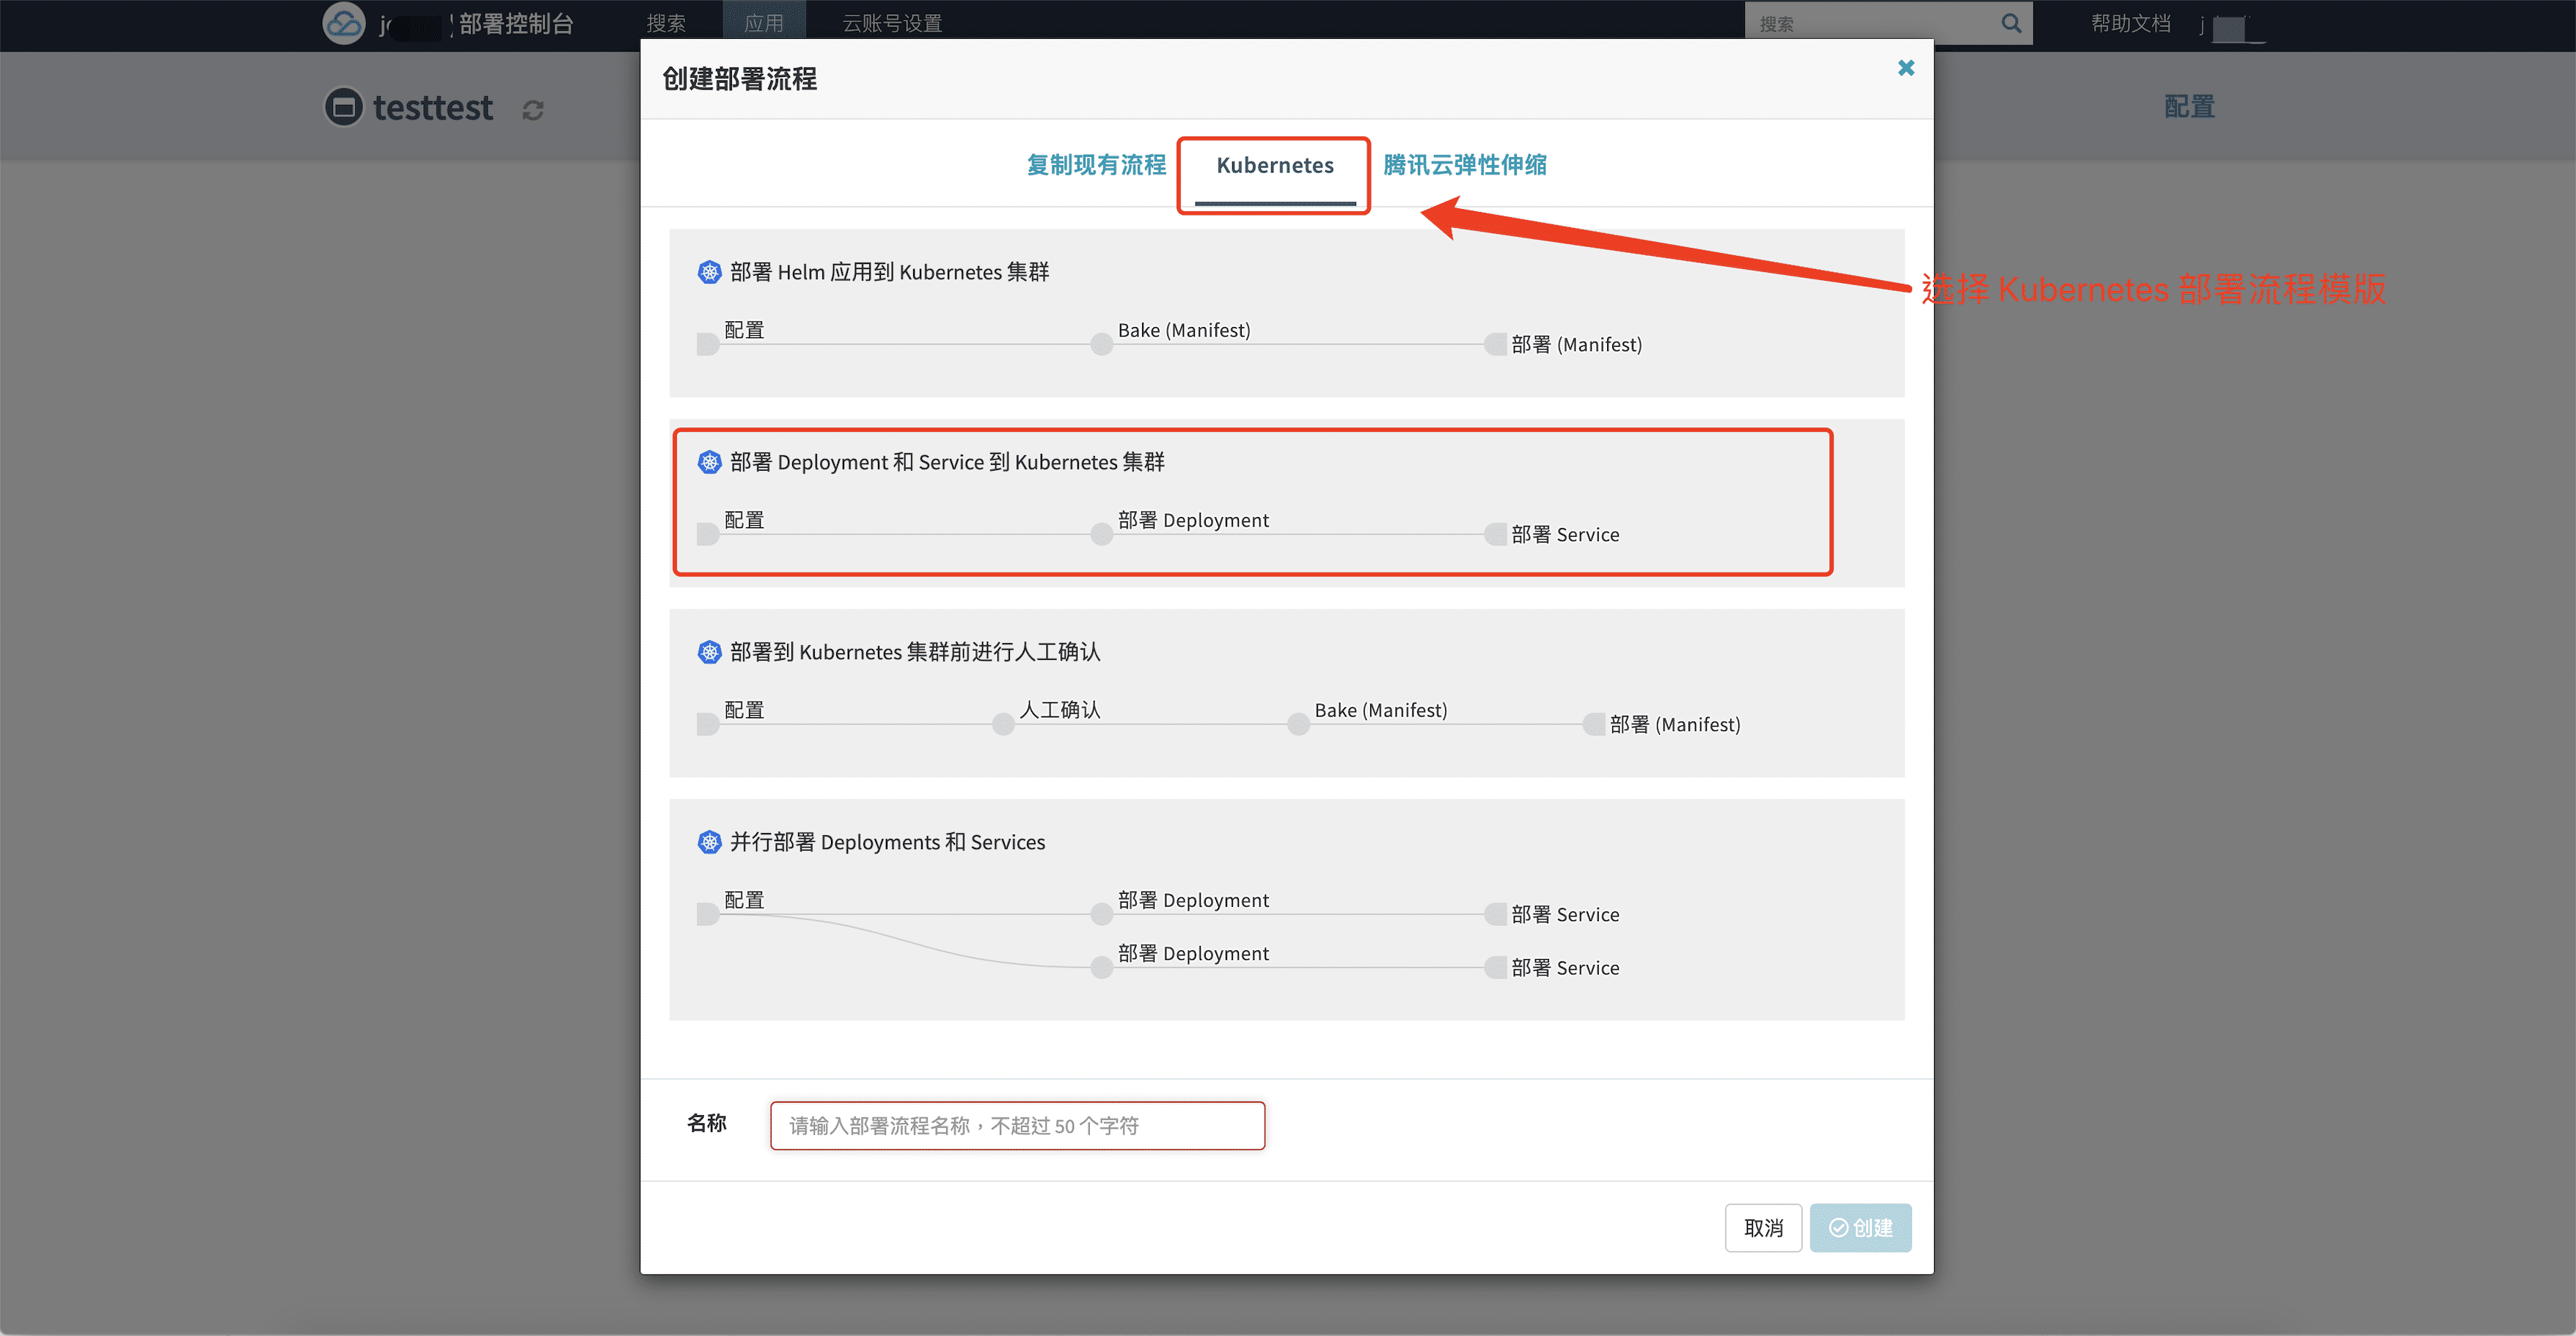Click the cloud logo in top navbar
This screenshot has height=1336, width=2576.
[344, 23]
